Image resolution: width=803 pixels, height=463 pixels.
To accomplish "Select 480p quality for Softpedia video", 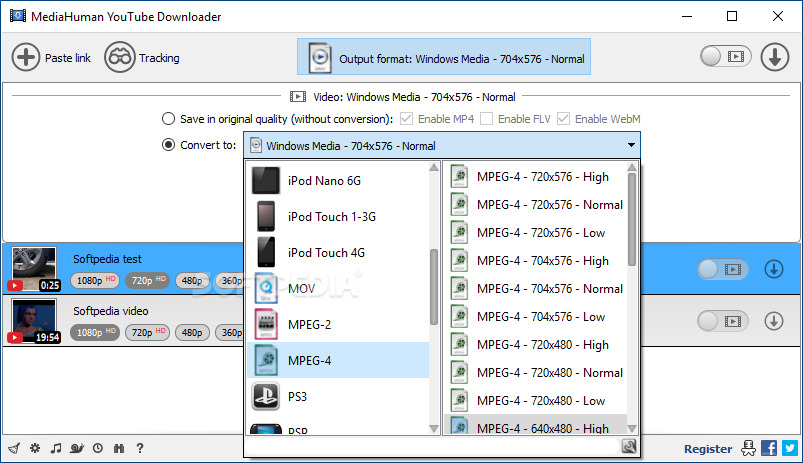I will click(x=192, y=332).
